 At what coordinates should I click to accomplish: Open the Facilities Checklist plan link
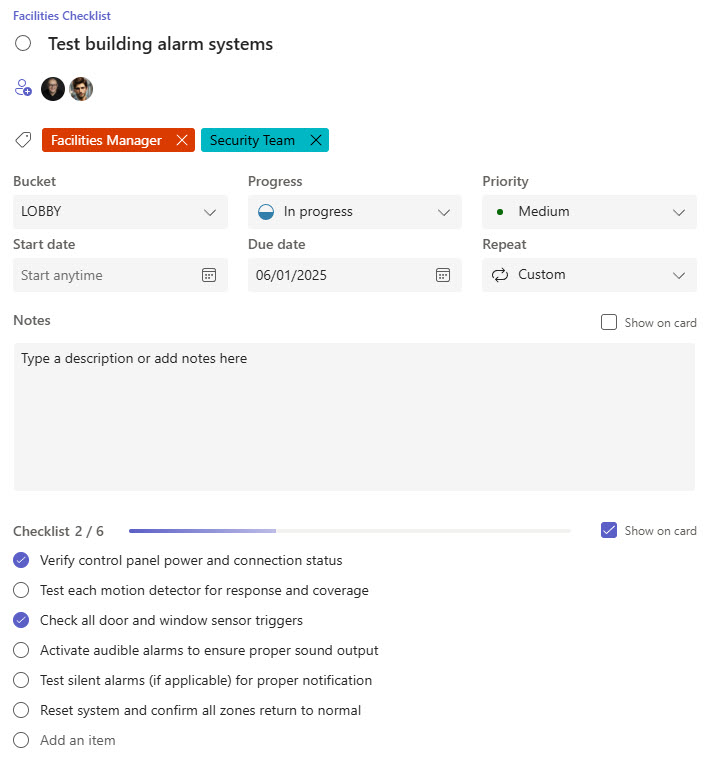(x=62, y=16)
